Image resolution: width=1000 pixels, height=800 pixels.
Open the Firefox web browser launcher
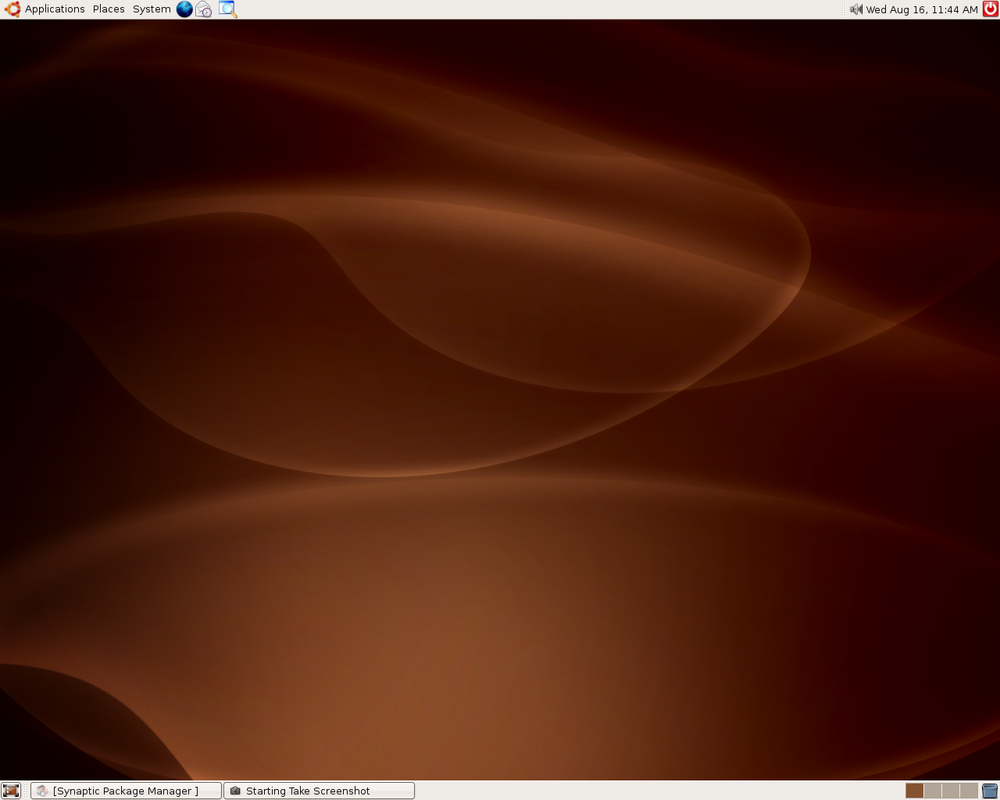coord(184,9)
